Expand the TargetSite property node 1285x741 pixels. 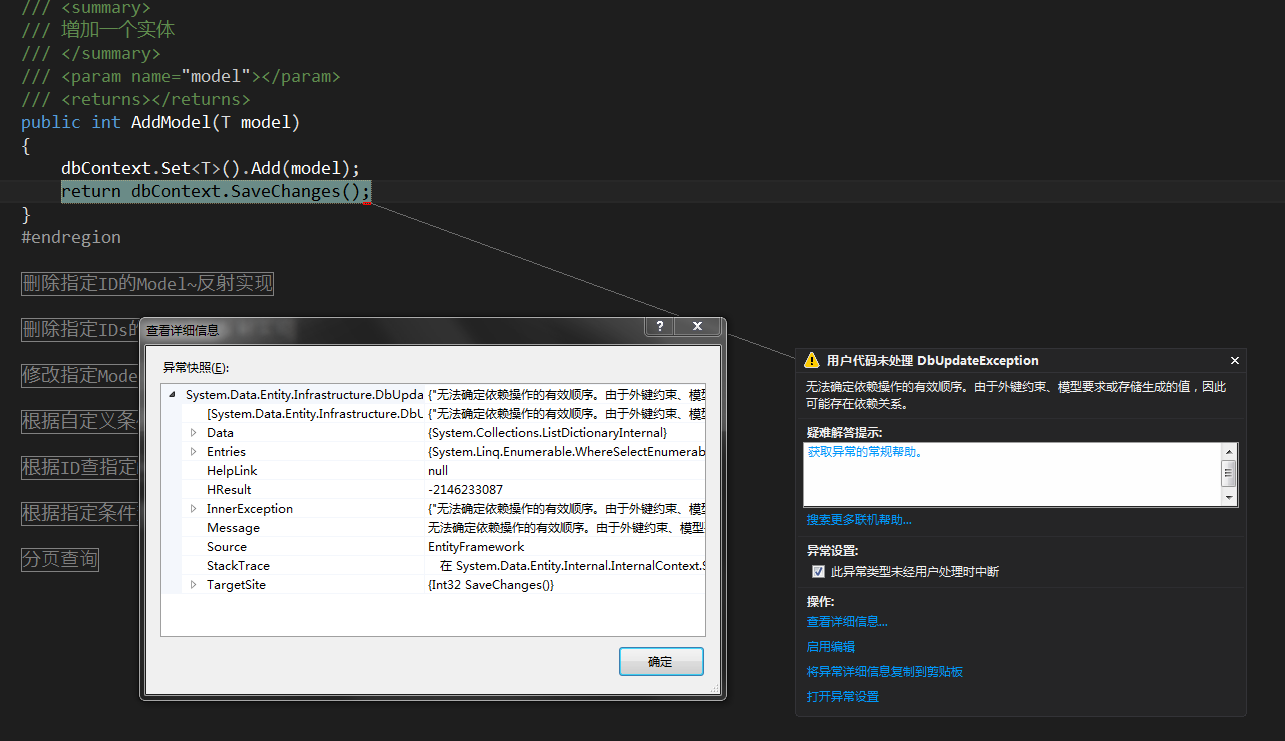pos(194,585)
